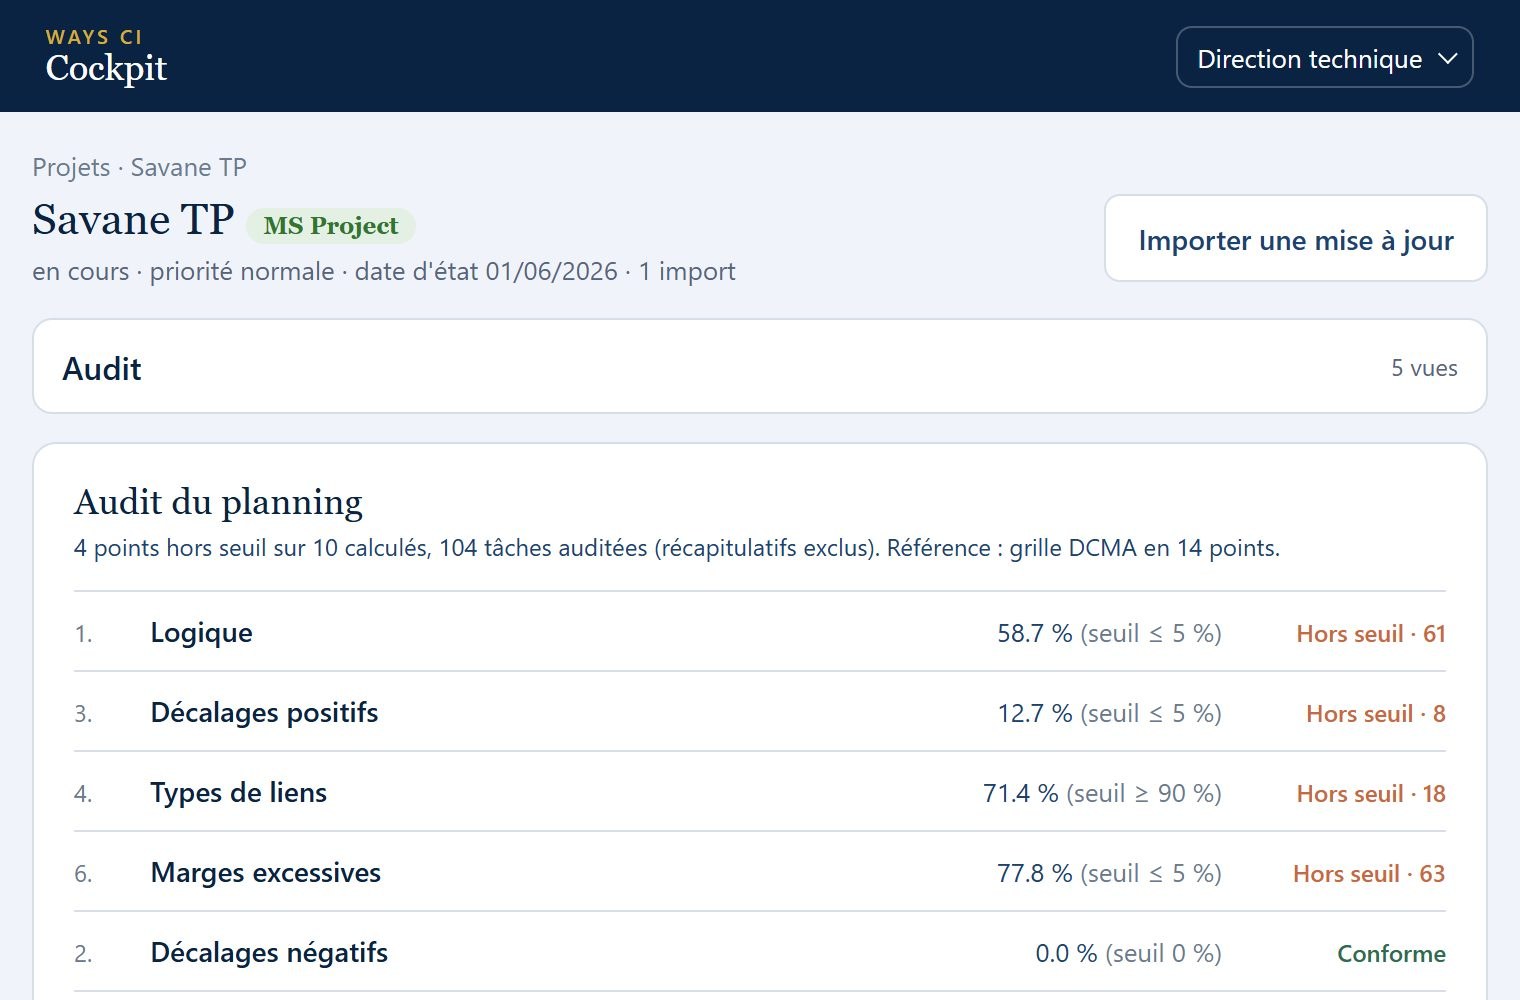
Task: Open the Décalages négatifs audit row
Action: 759,952
